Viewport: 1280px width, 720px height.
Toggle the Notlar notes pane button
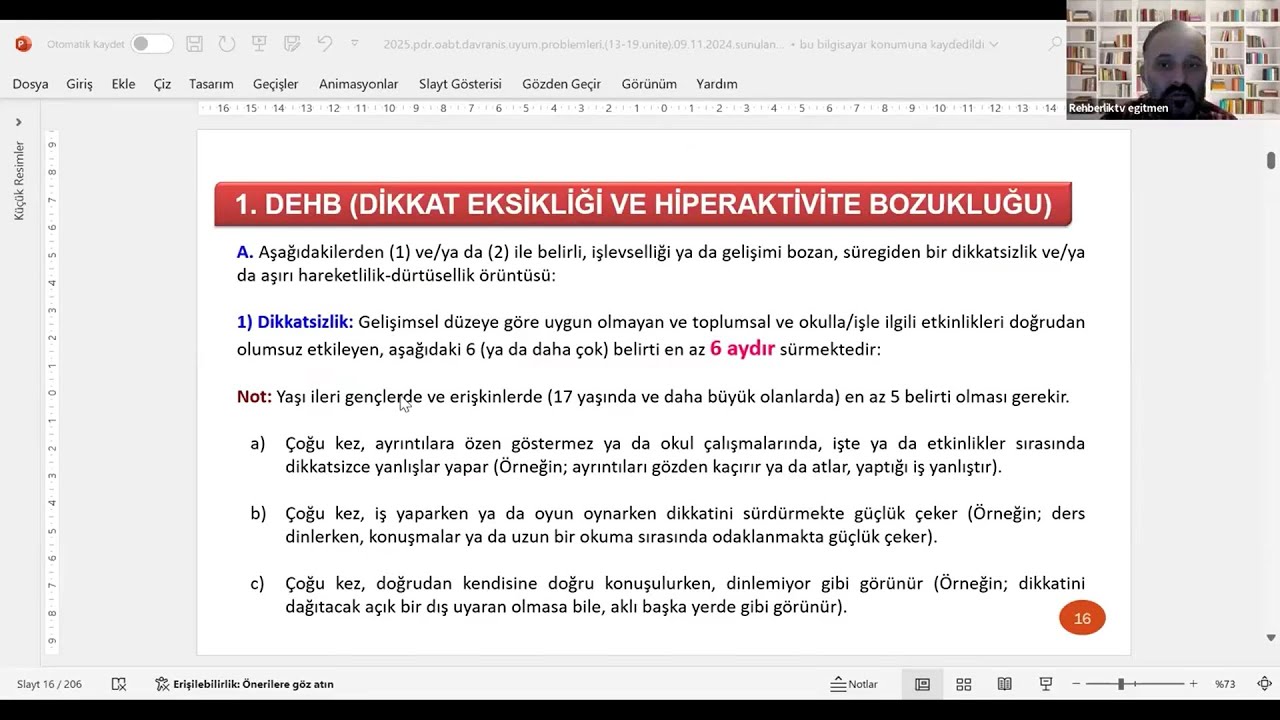[x=854, y=684]
